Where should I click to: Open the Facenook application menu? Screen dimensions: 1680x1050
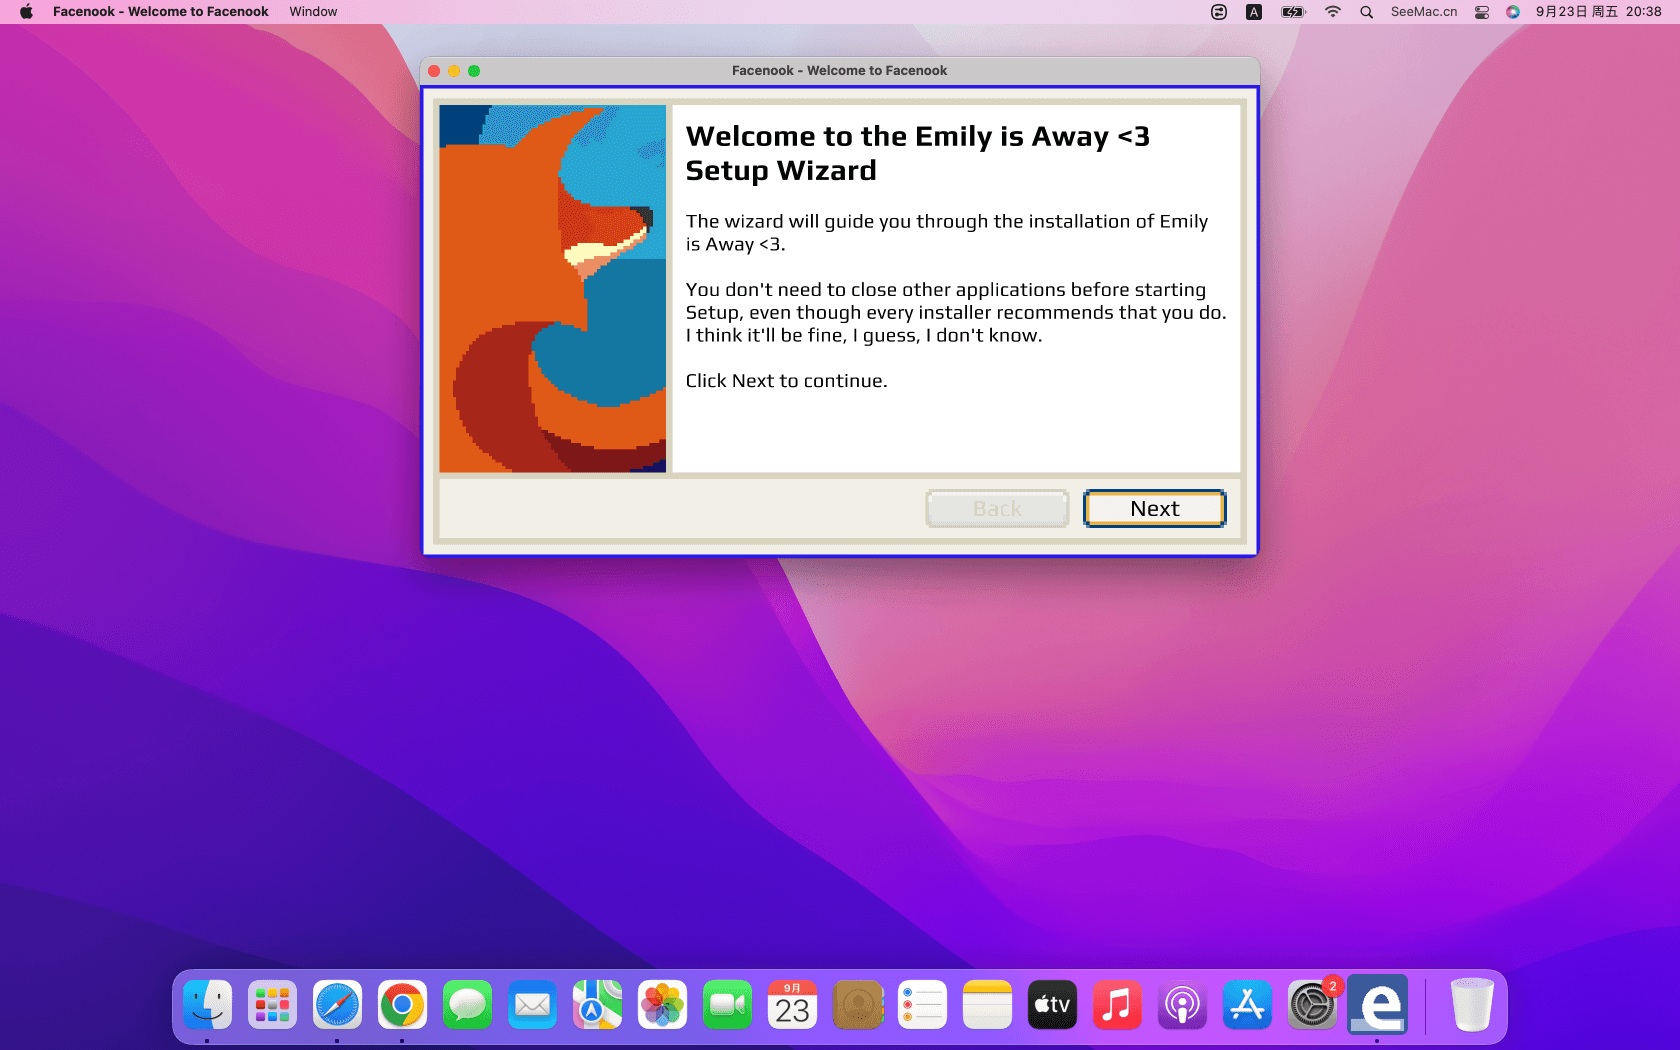[160, 12]
